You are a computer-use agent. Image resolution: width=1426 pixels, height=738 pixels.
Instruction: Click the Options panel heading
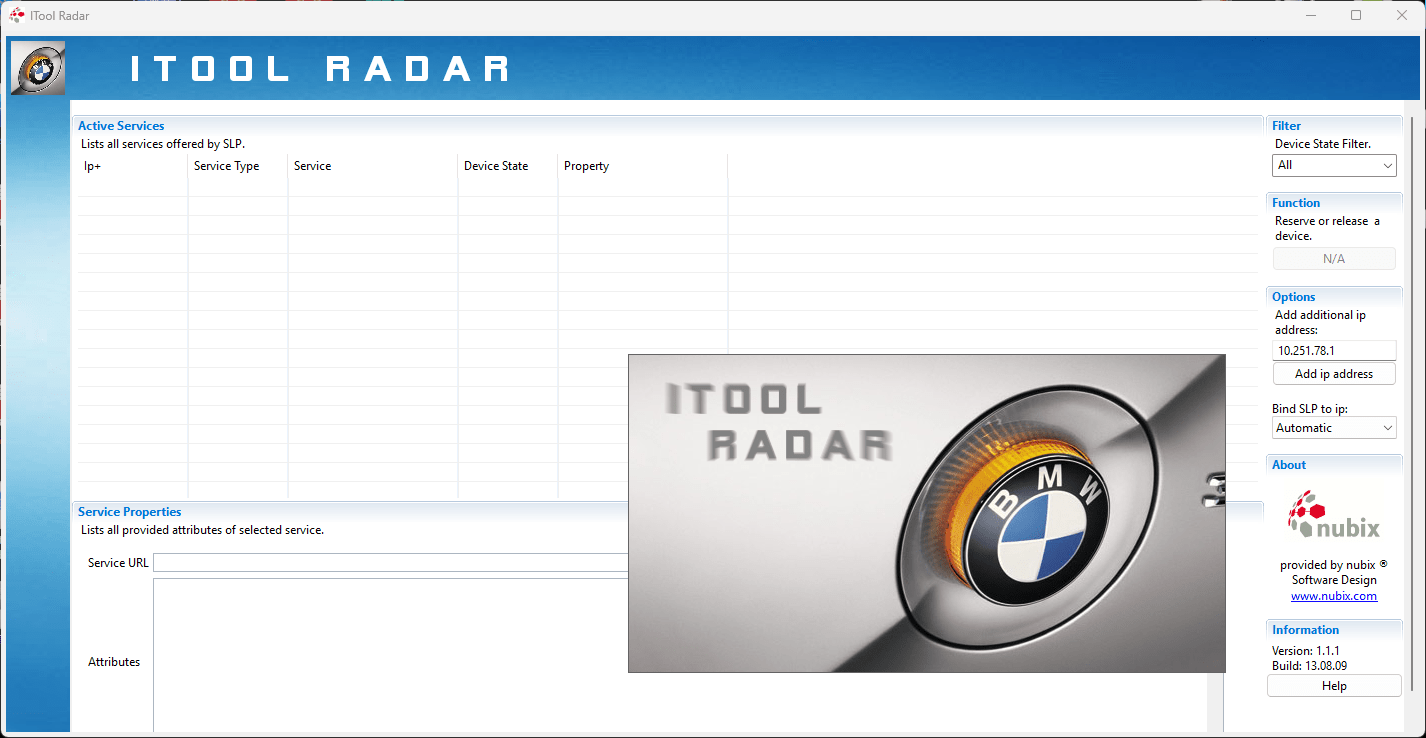tap(1294, 297)
